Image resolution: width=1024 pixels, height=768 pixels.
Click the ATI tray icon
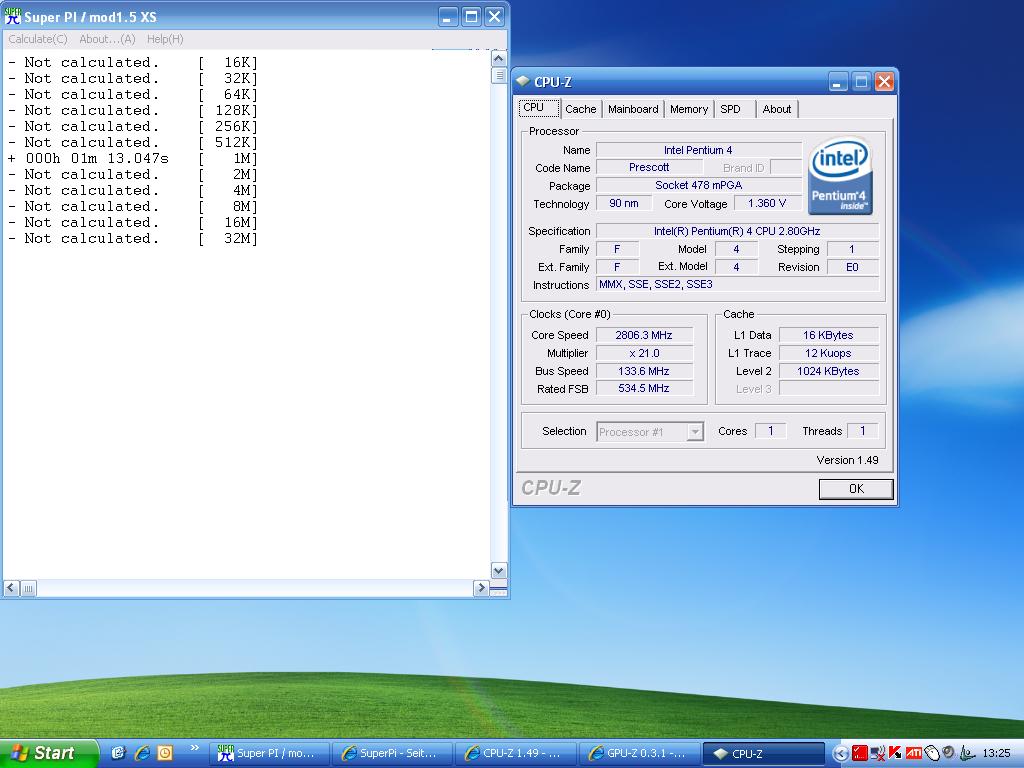point(914,753)
